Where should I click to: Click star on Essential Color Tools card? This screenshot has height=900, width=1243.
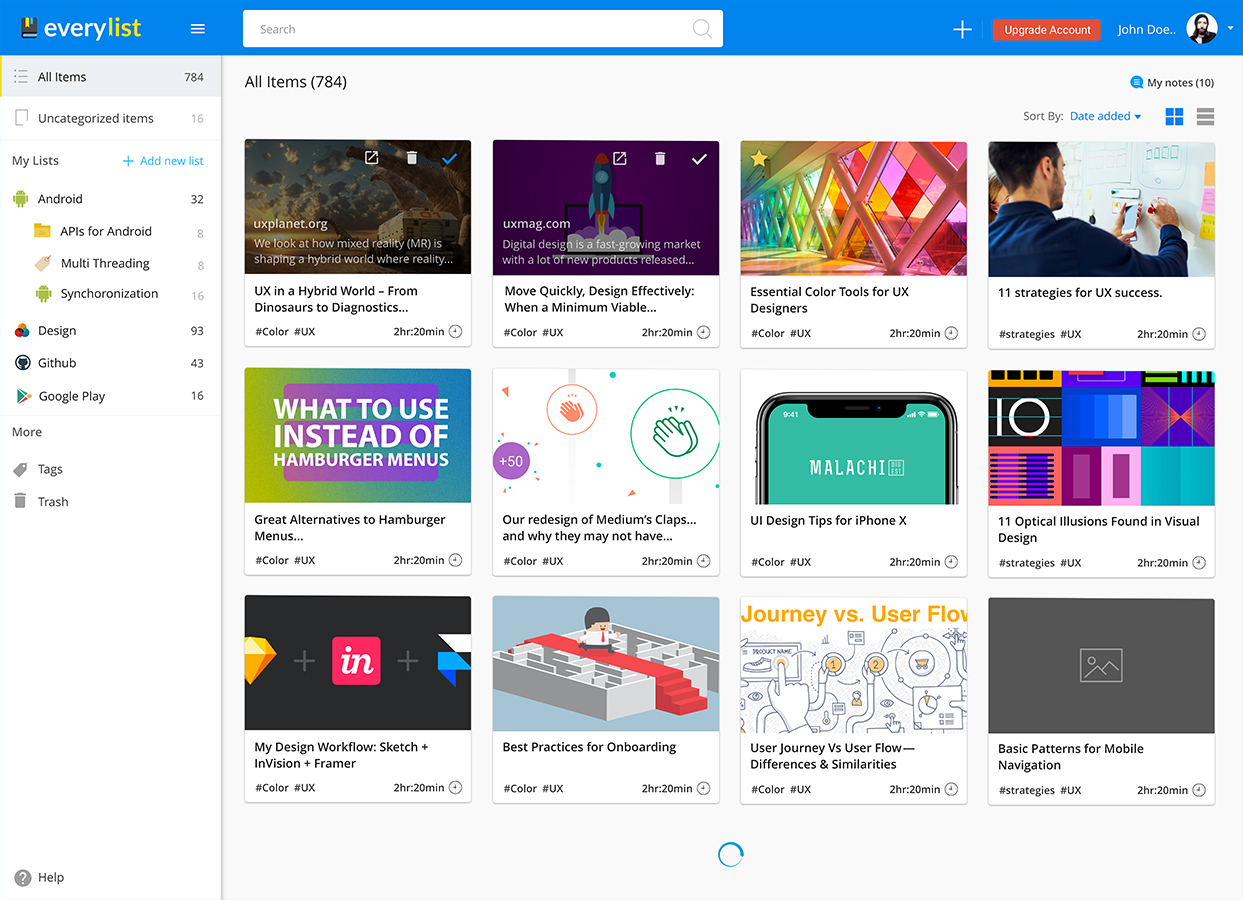click(759, 158)
